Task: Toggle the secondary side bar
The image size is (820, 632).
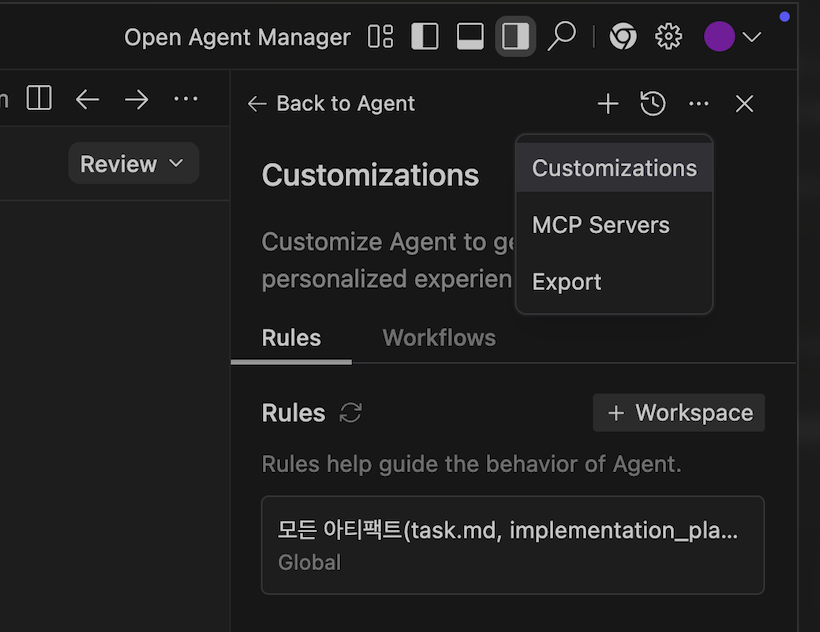Action: (x=515, y=37)
